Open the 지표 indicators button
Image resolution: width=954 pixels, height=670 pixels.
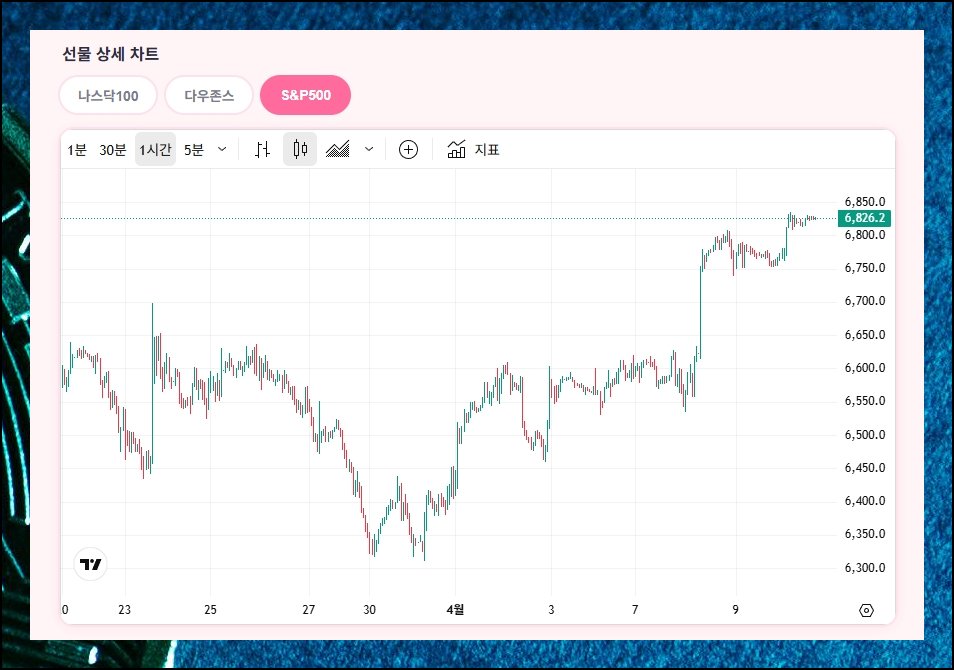473,149
